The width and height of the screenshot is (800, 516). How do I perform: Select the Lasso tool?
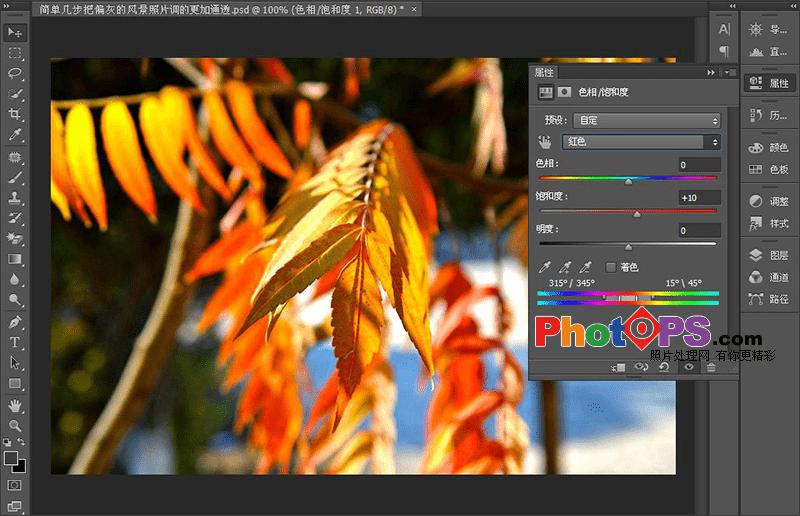15,73
